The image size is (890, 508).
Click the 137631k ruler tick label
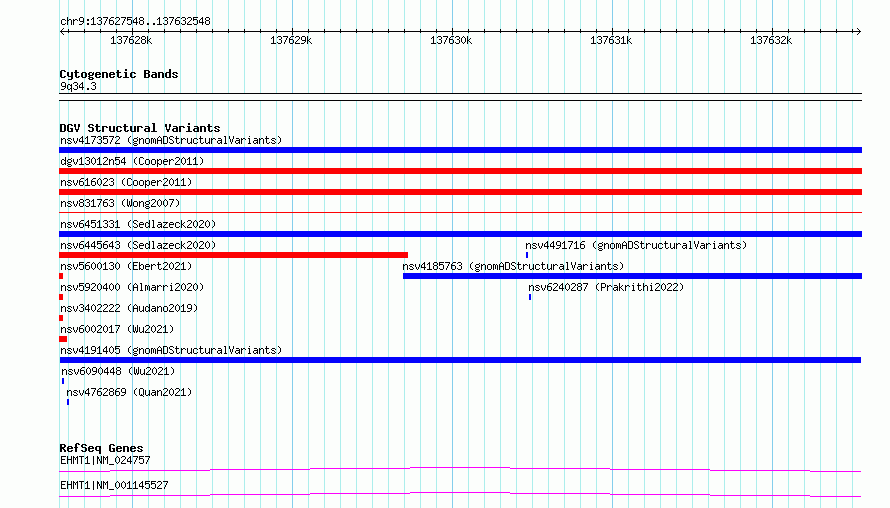coord(611,40)
